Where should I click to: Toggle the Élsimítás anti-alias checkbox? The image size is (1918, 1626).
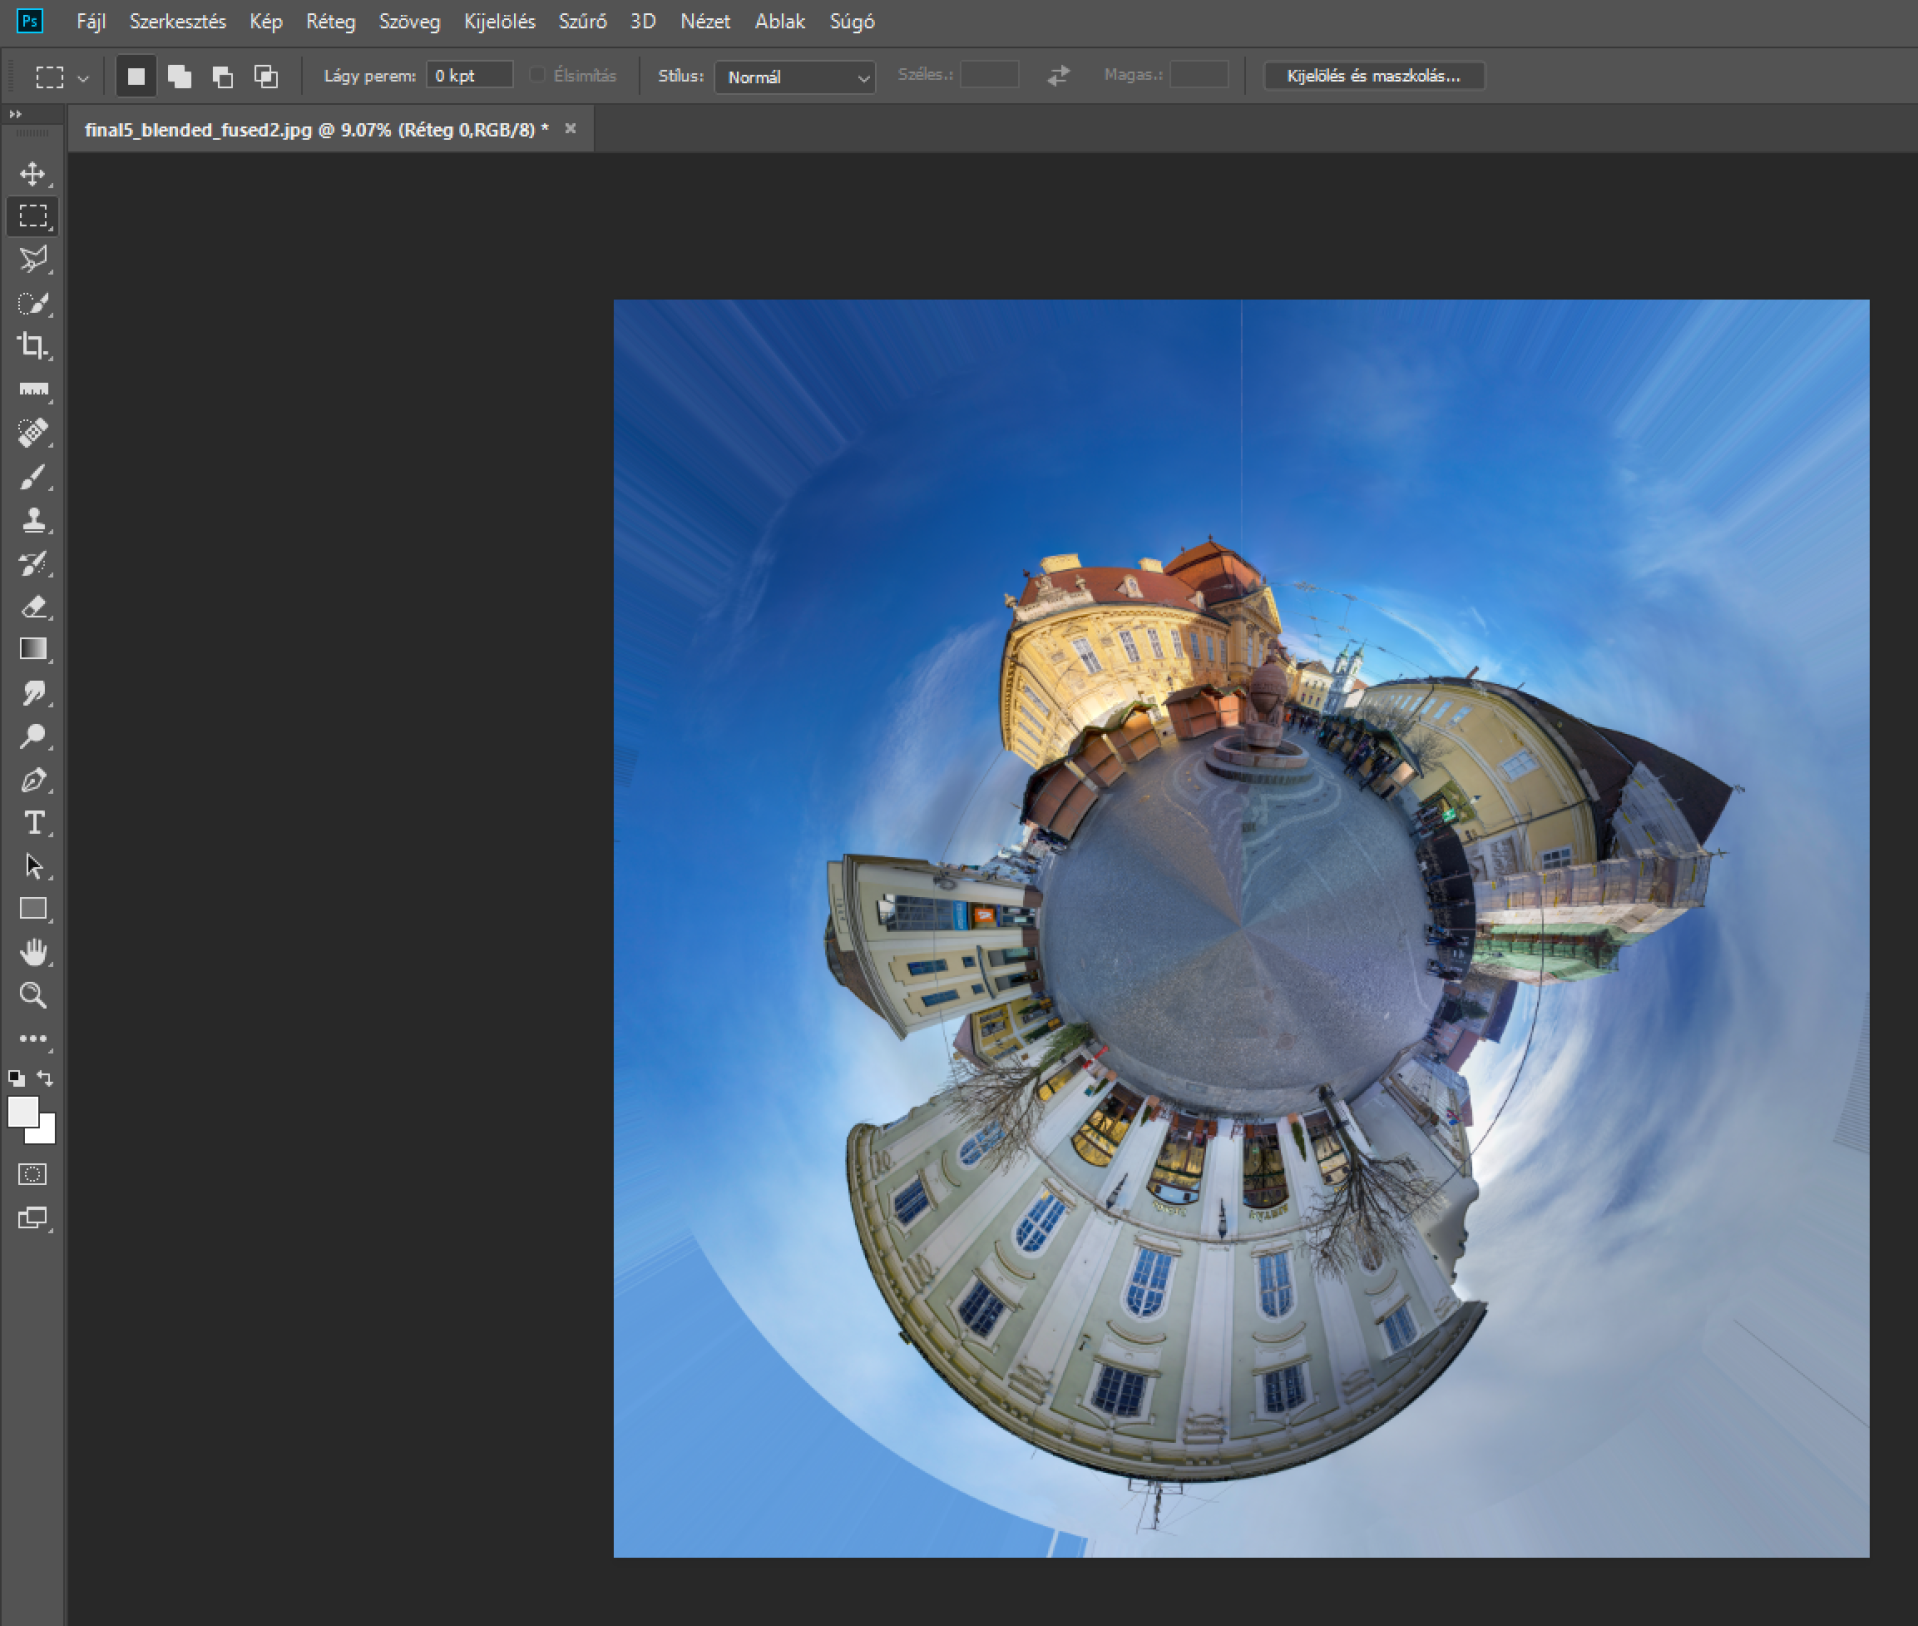tap(537, 75)
